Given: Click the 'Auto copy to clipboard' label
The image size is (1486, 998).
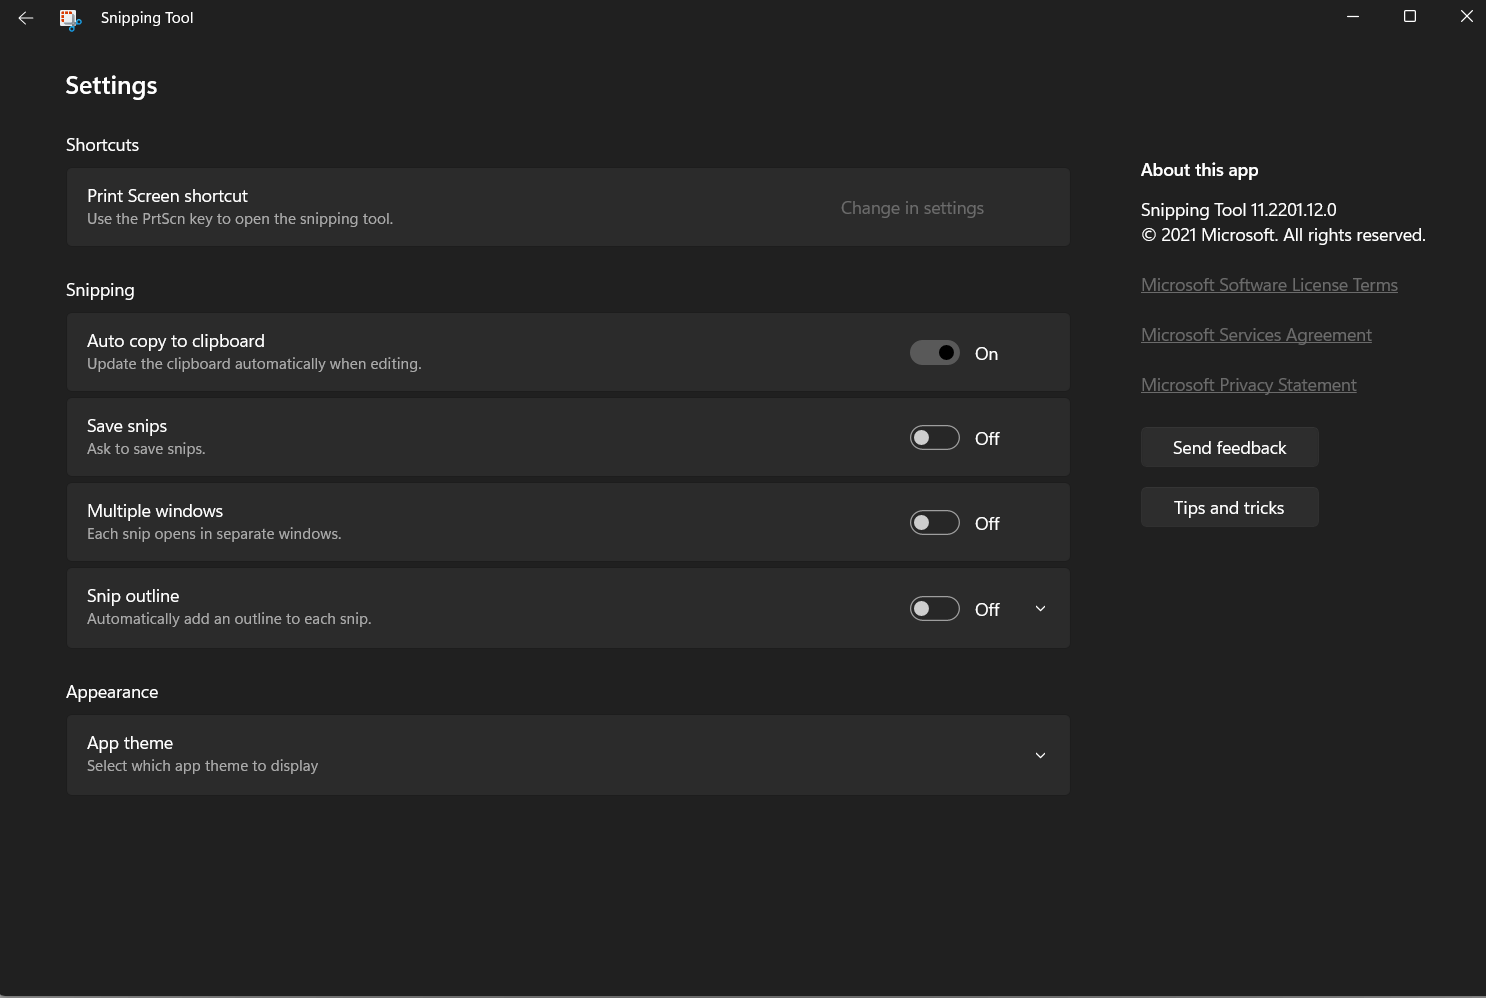Looking at the screenshot, I should (176, 341).
